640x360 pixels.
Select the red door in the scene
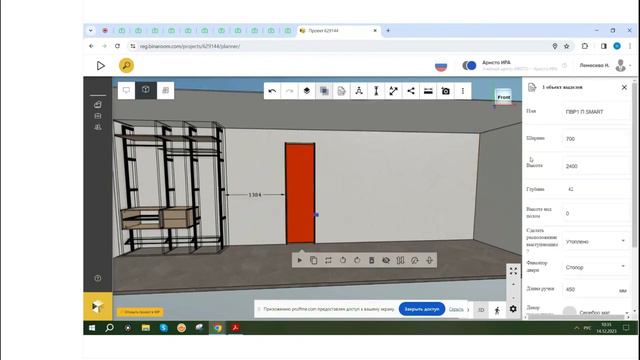pos(300,193)
